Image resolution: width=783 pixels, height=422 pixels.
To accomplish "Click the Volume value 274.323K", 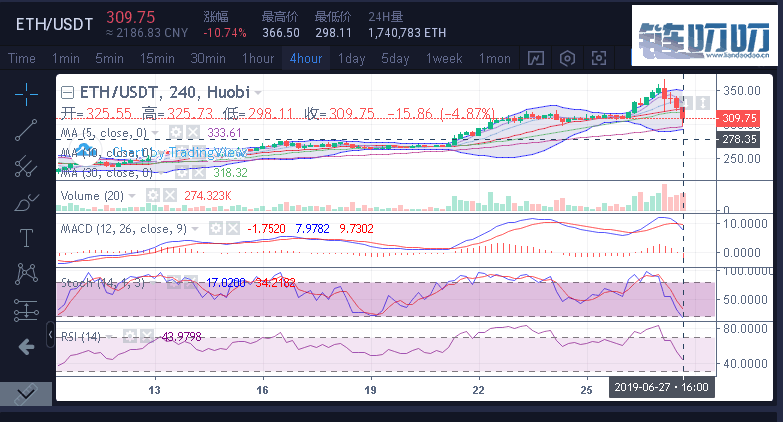I will (x=208, y=196).
